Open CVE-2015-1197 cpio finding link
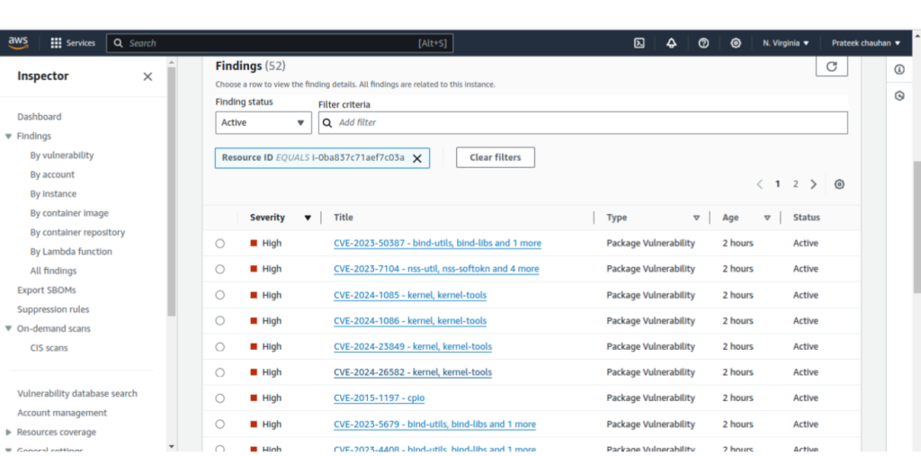921x456 pixels. 379,398
